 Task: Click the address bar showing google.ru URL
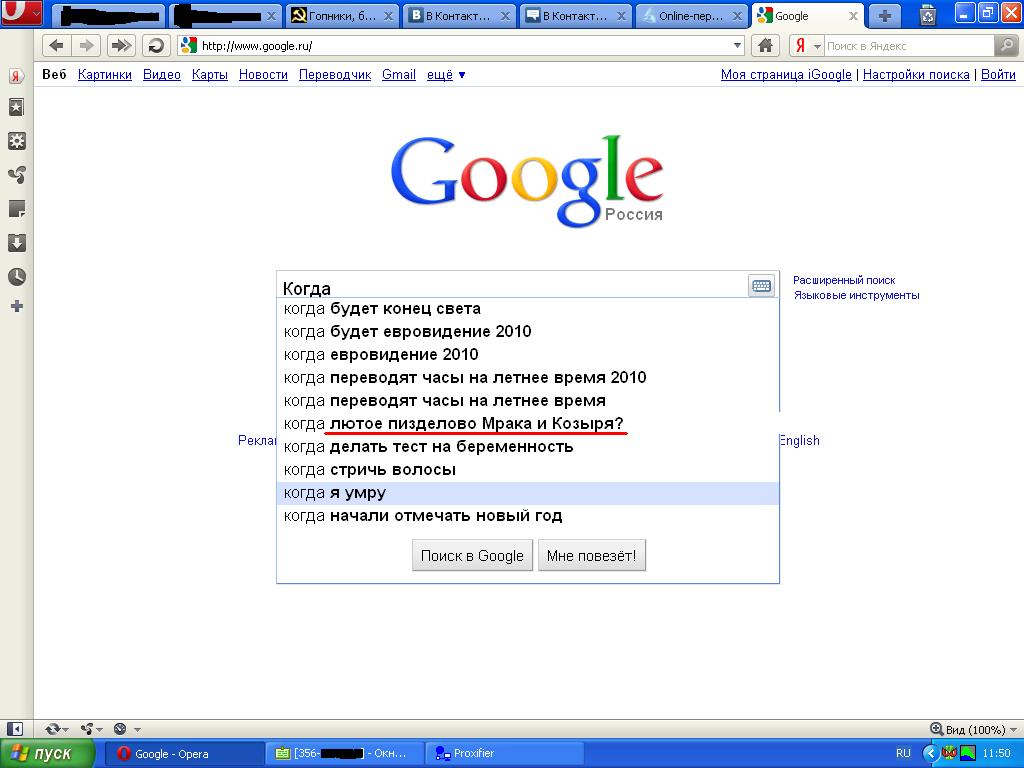click(460, 46)
